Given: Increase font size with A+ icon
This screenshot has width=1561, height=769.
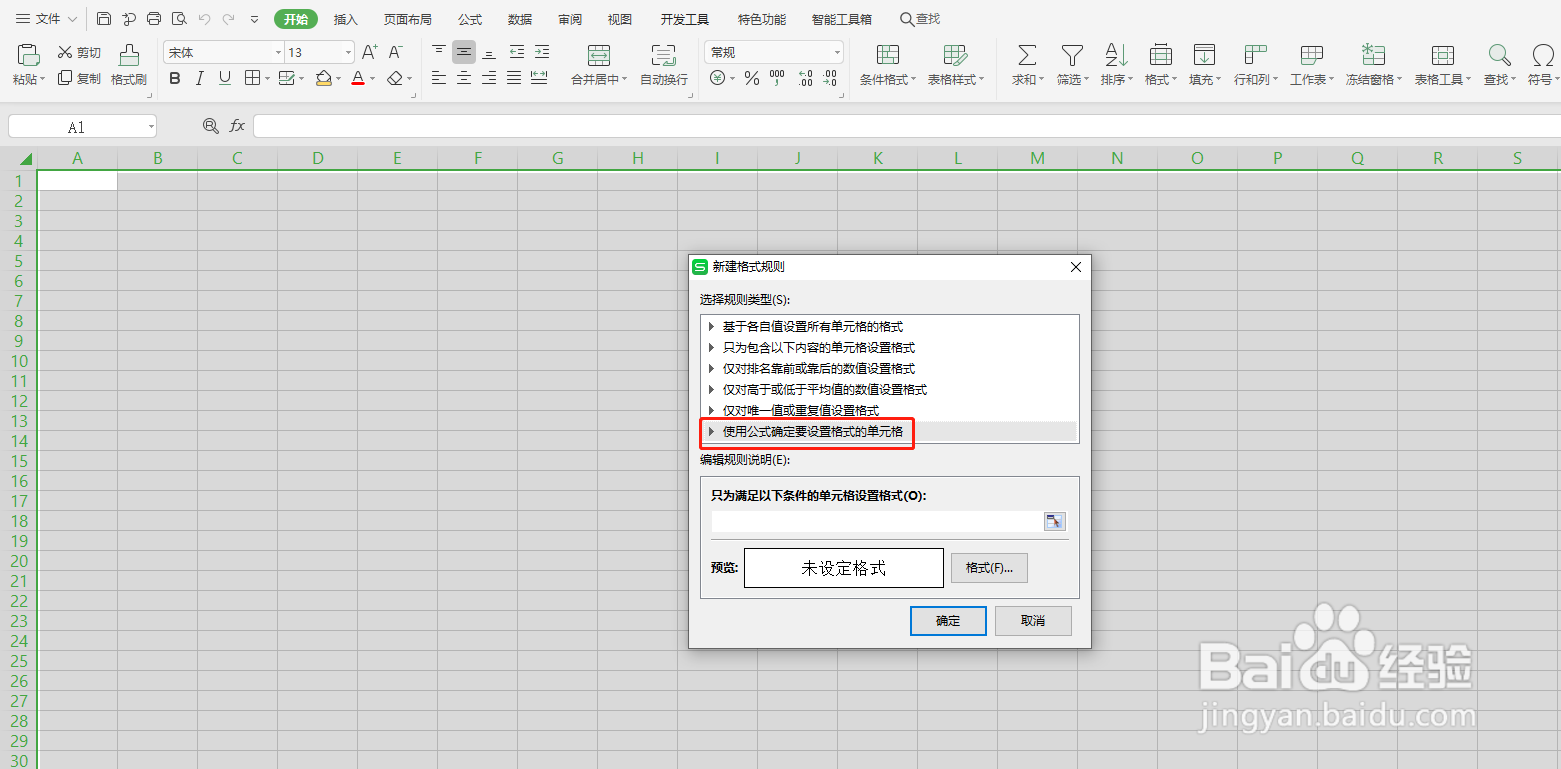Looking at the screenshot, I should 370,52.
